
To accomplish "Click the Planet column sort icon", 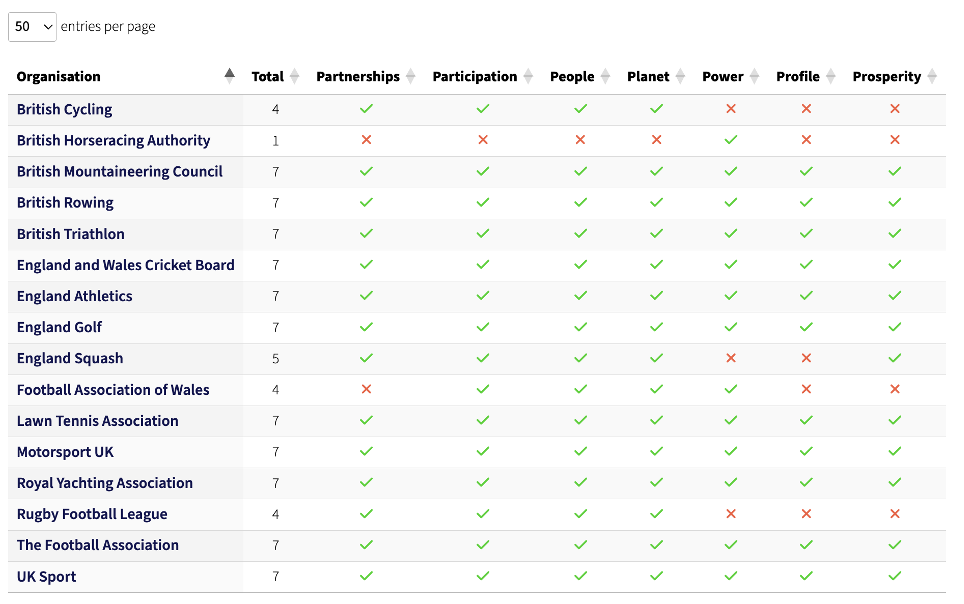I will click(680, 76).
